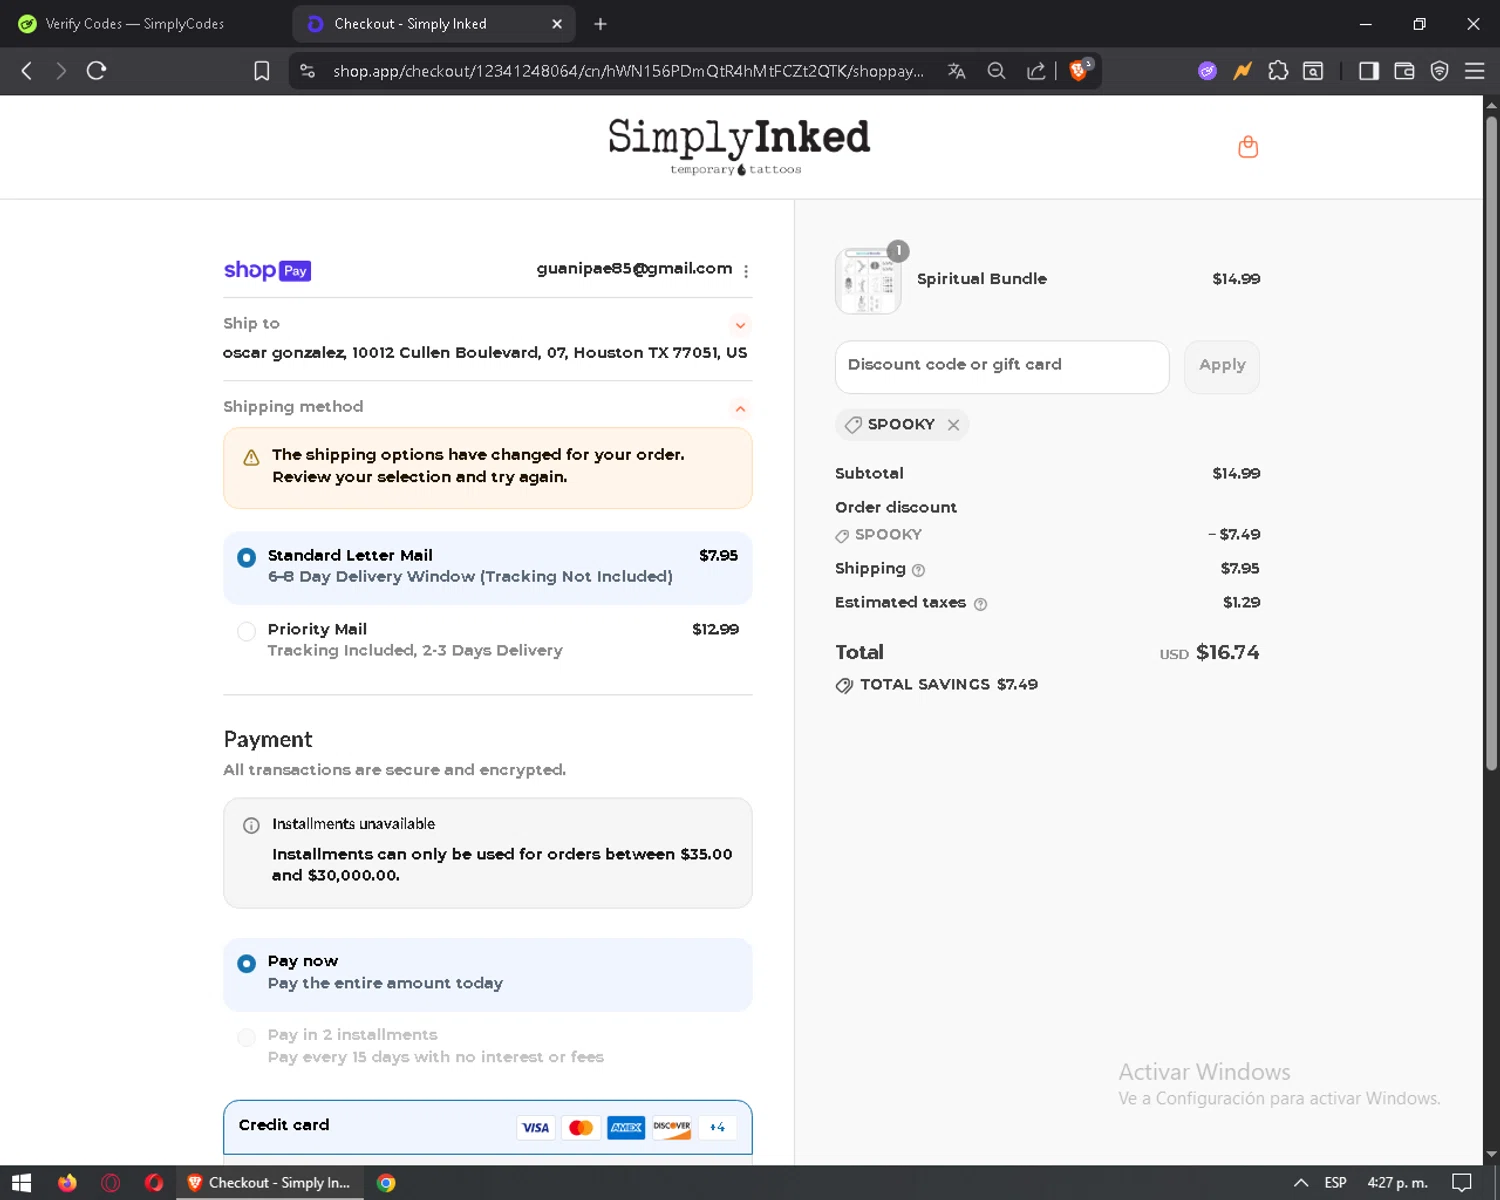
Task: Reload the checkout page
Action: (96, 70)
